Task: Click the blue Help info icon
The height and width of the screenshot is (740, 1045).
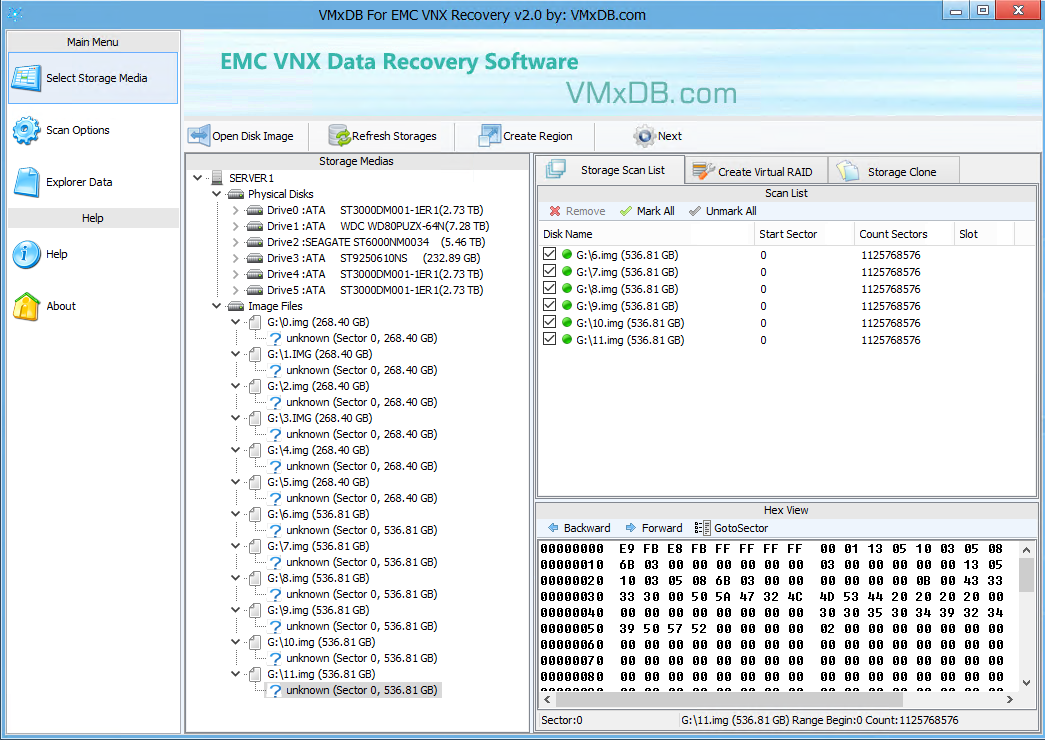Action: (x=27, y=254)
